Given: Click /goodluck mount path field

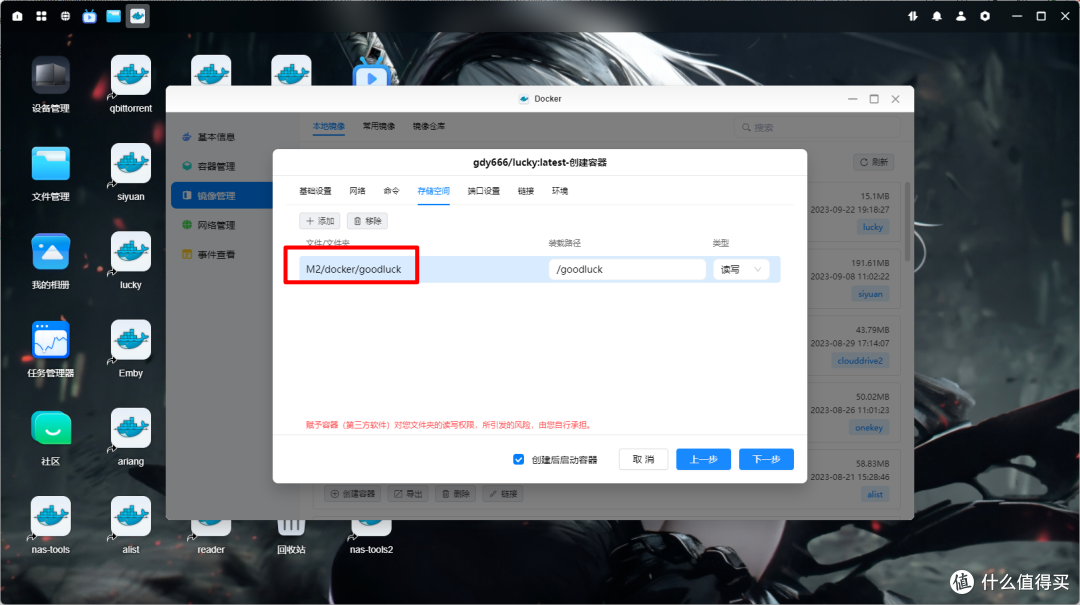Looking at the screenshot, I should 627,269.
